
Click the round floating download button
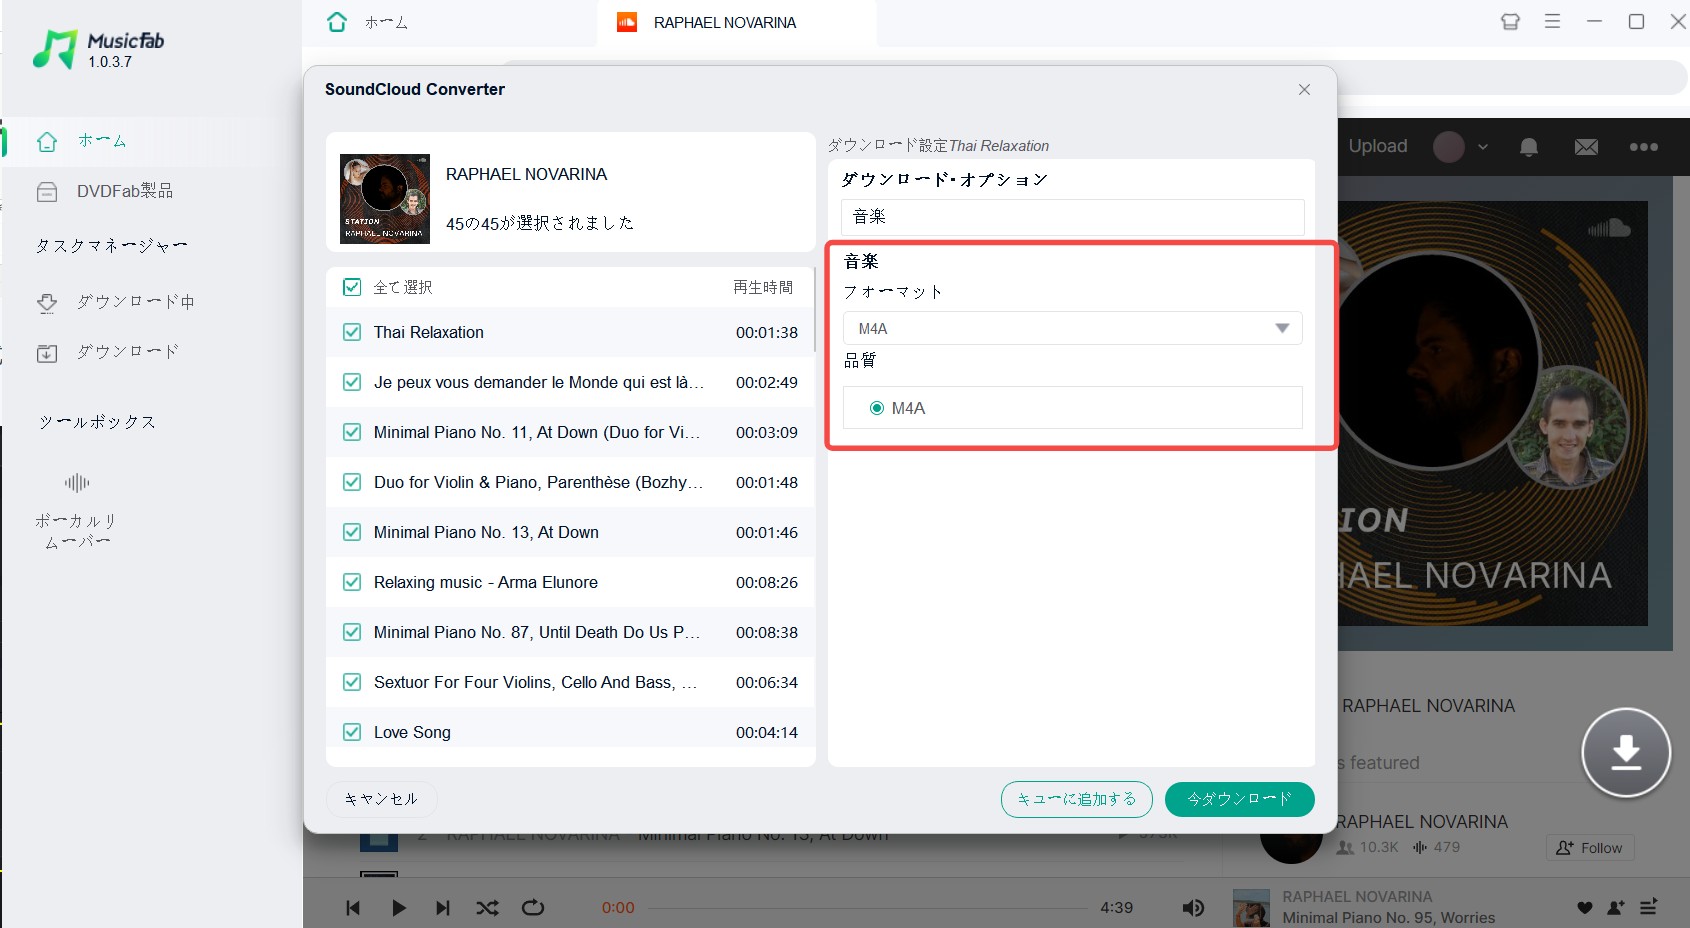(x=1626, y=752)
